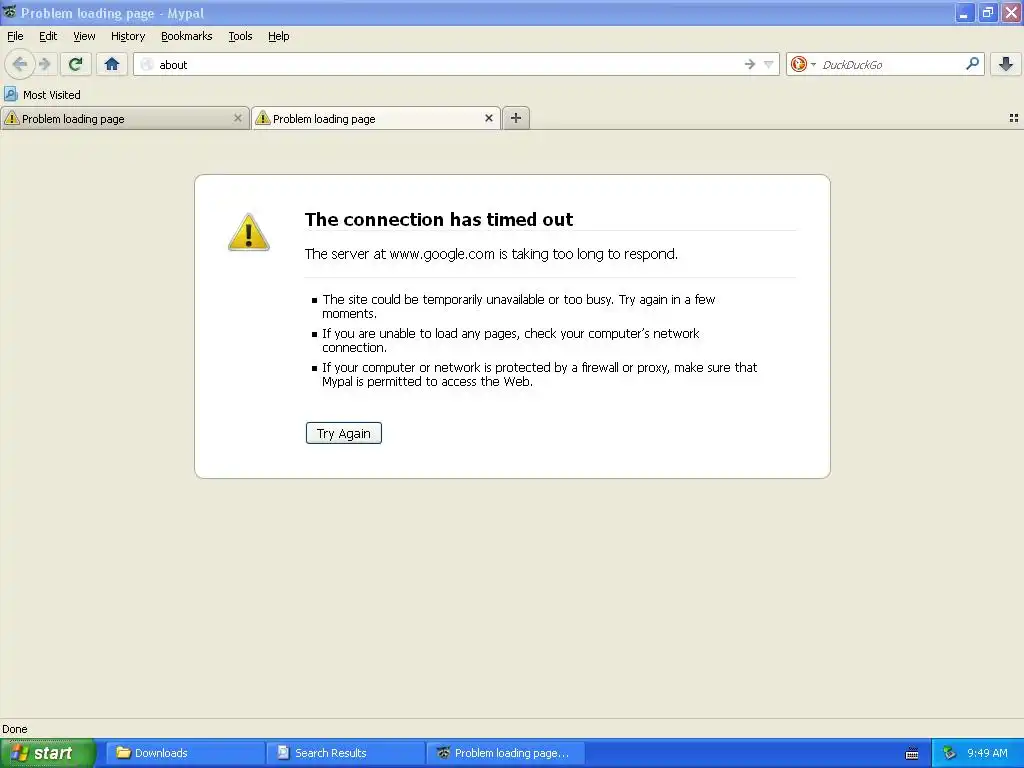Switch to Search Results taskbar window
This screenshot has height=768, width=1024.
(x=345, y=753)
